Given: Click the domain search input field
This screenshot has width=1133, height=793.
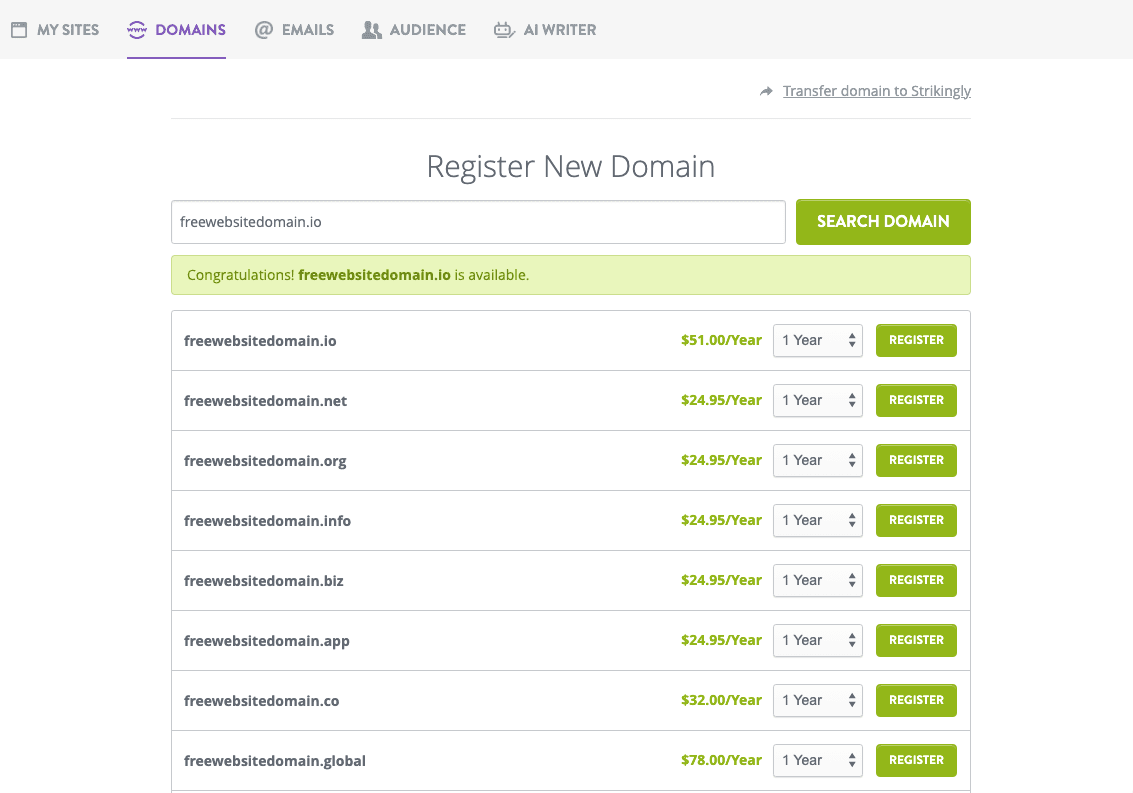Looking at the screenshot, I should [478, 222].
